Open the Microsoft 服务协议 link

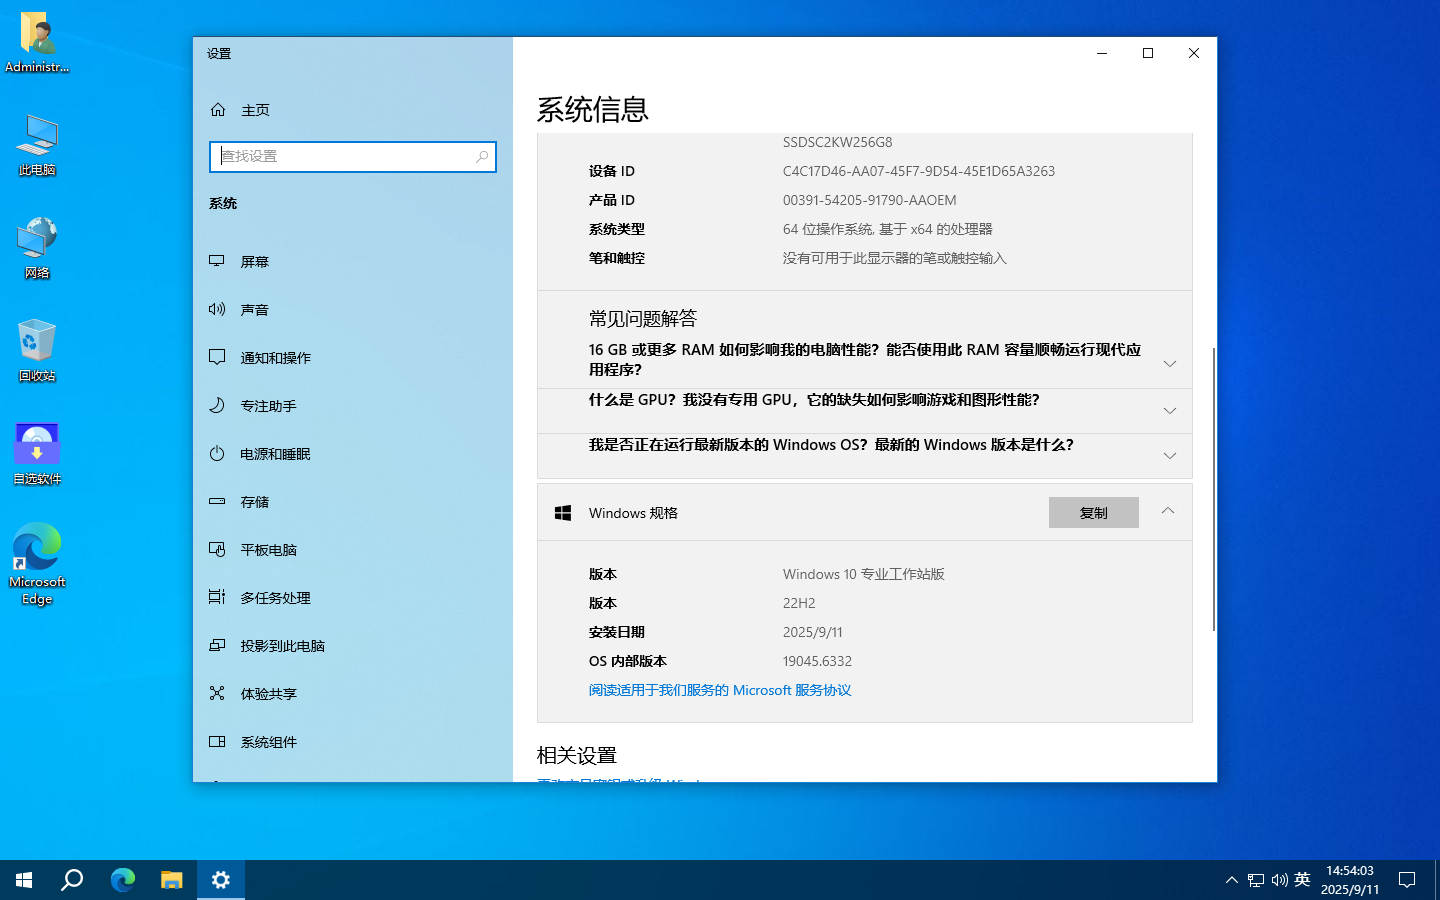[719, 690]
